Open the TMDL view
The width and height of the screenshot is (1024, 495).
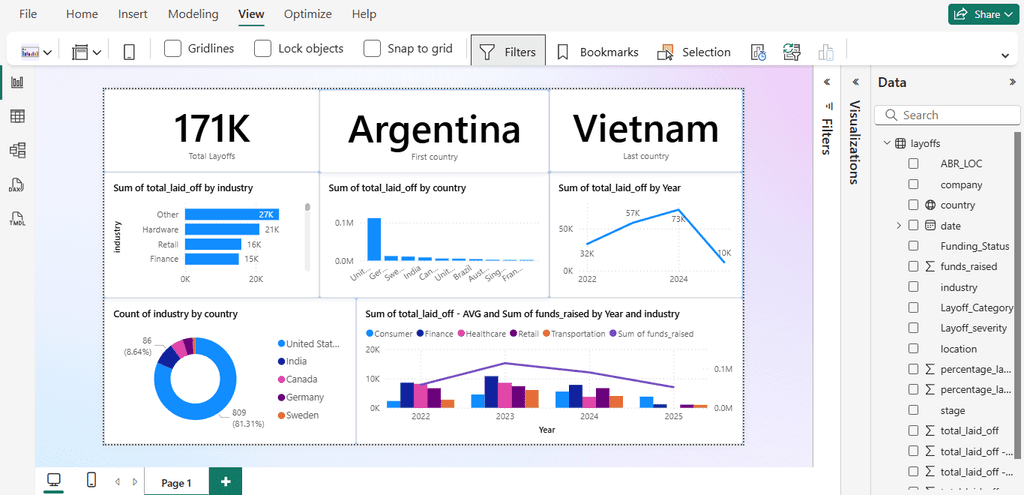click(x=18, y=219)
